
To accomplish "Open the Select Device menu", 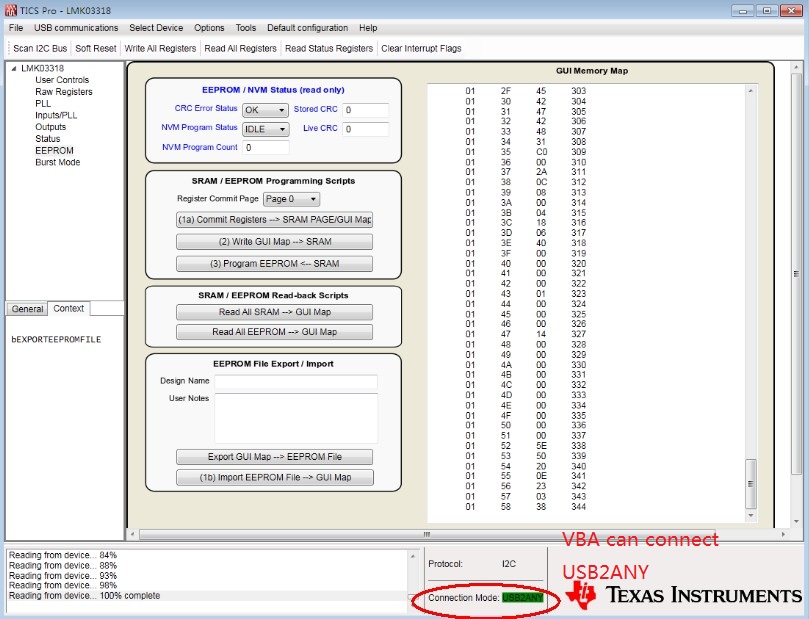I will click(156, 28).
